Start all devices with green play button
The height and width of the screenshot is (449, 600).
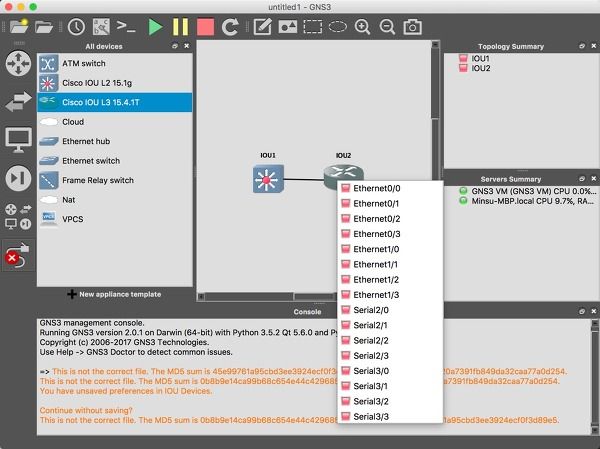(x=155, y=27)
